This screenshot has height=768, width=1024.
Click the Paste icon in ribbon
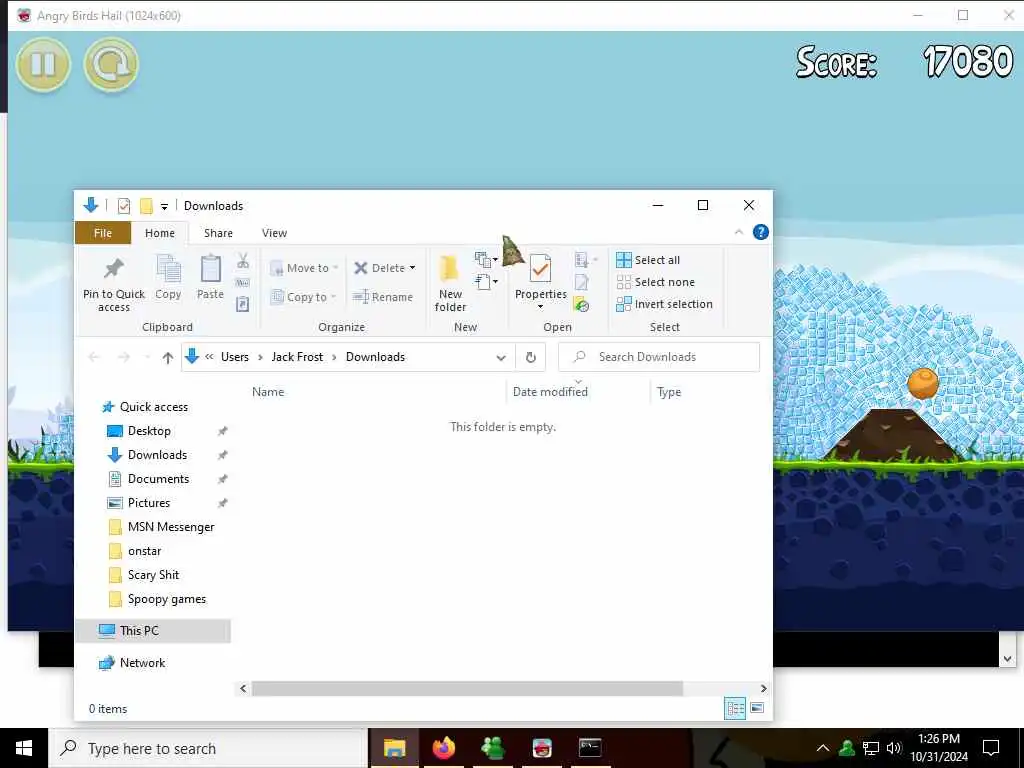(210, 268)
